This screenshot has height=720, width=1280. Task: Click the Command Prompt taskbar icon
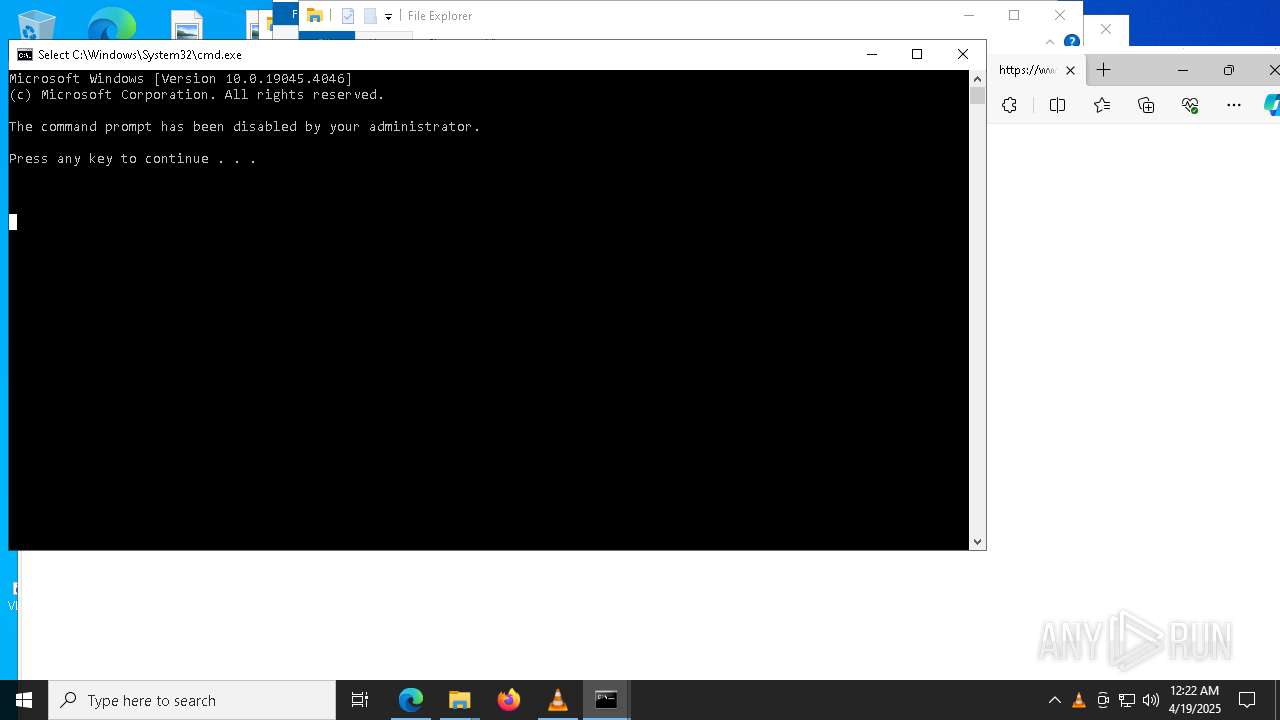[x=607, y=700]
